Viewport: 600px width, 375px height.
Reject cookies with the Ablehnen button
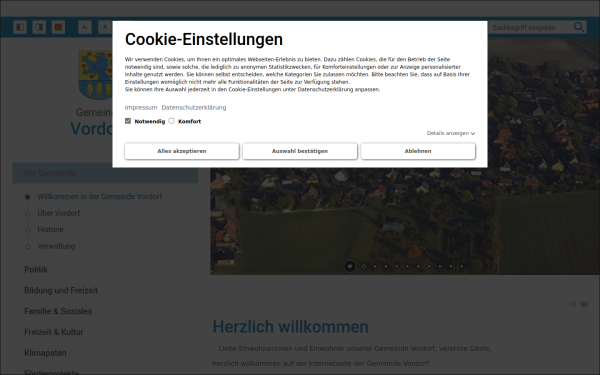click(x=418, y=151)
